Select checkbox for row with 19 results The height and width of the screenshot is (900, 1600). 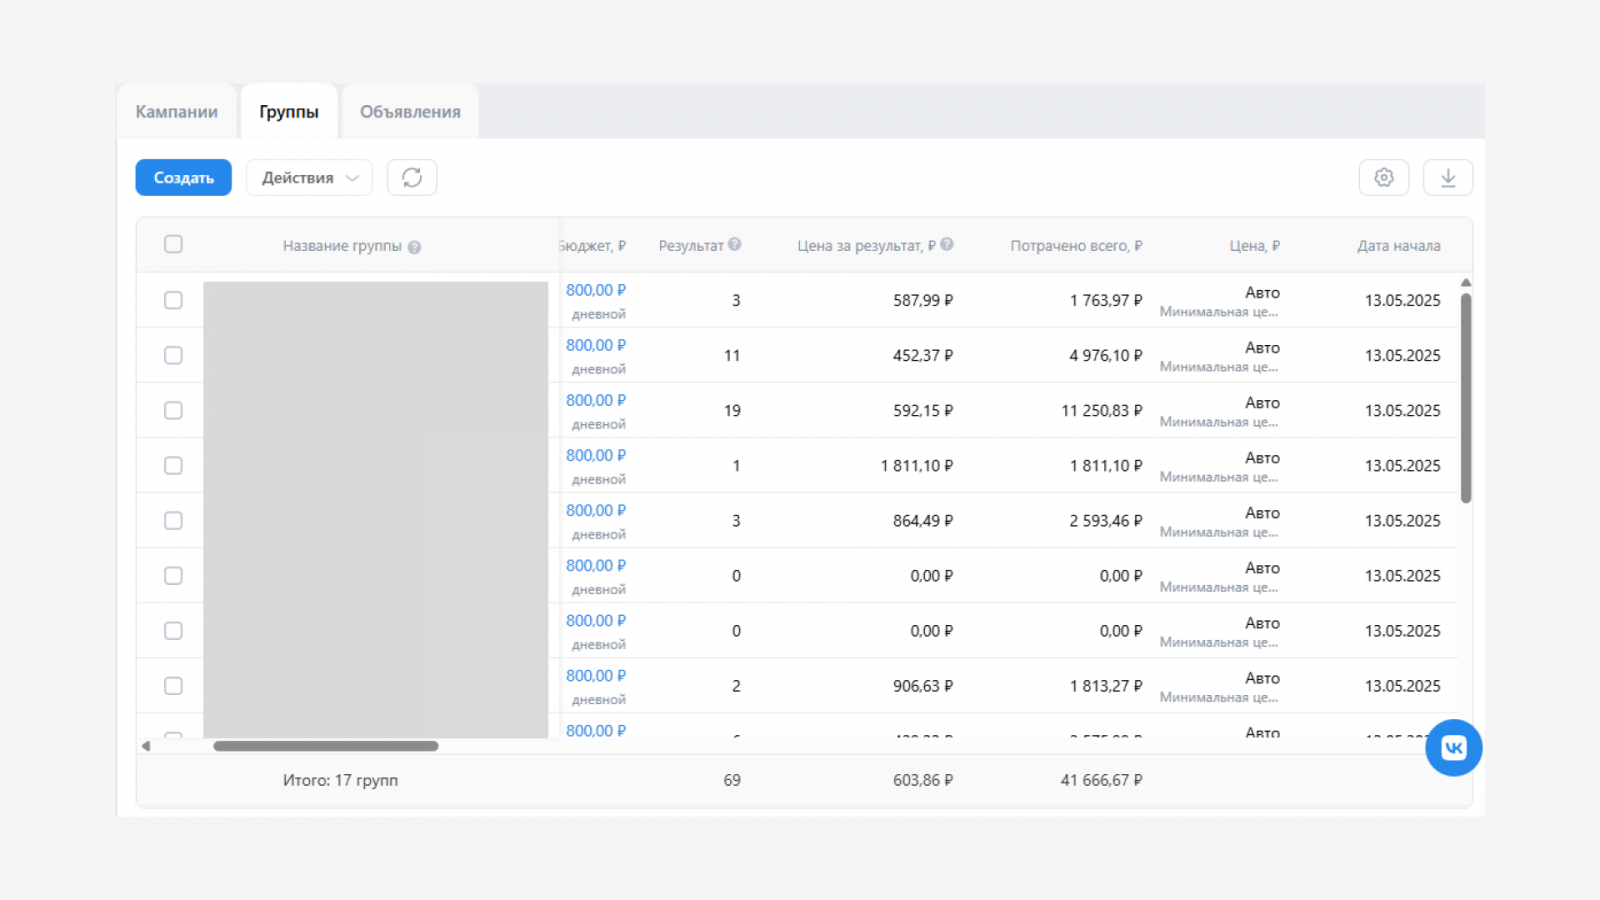173,410
